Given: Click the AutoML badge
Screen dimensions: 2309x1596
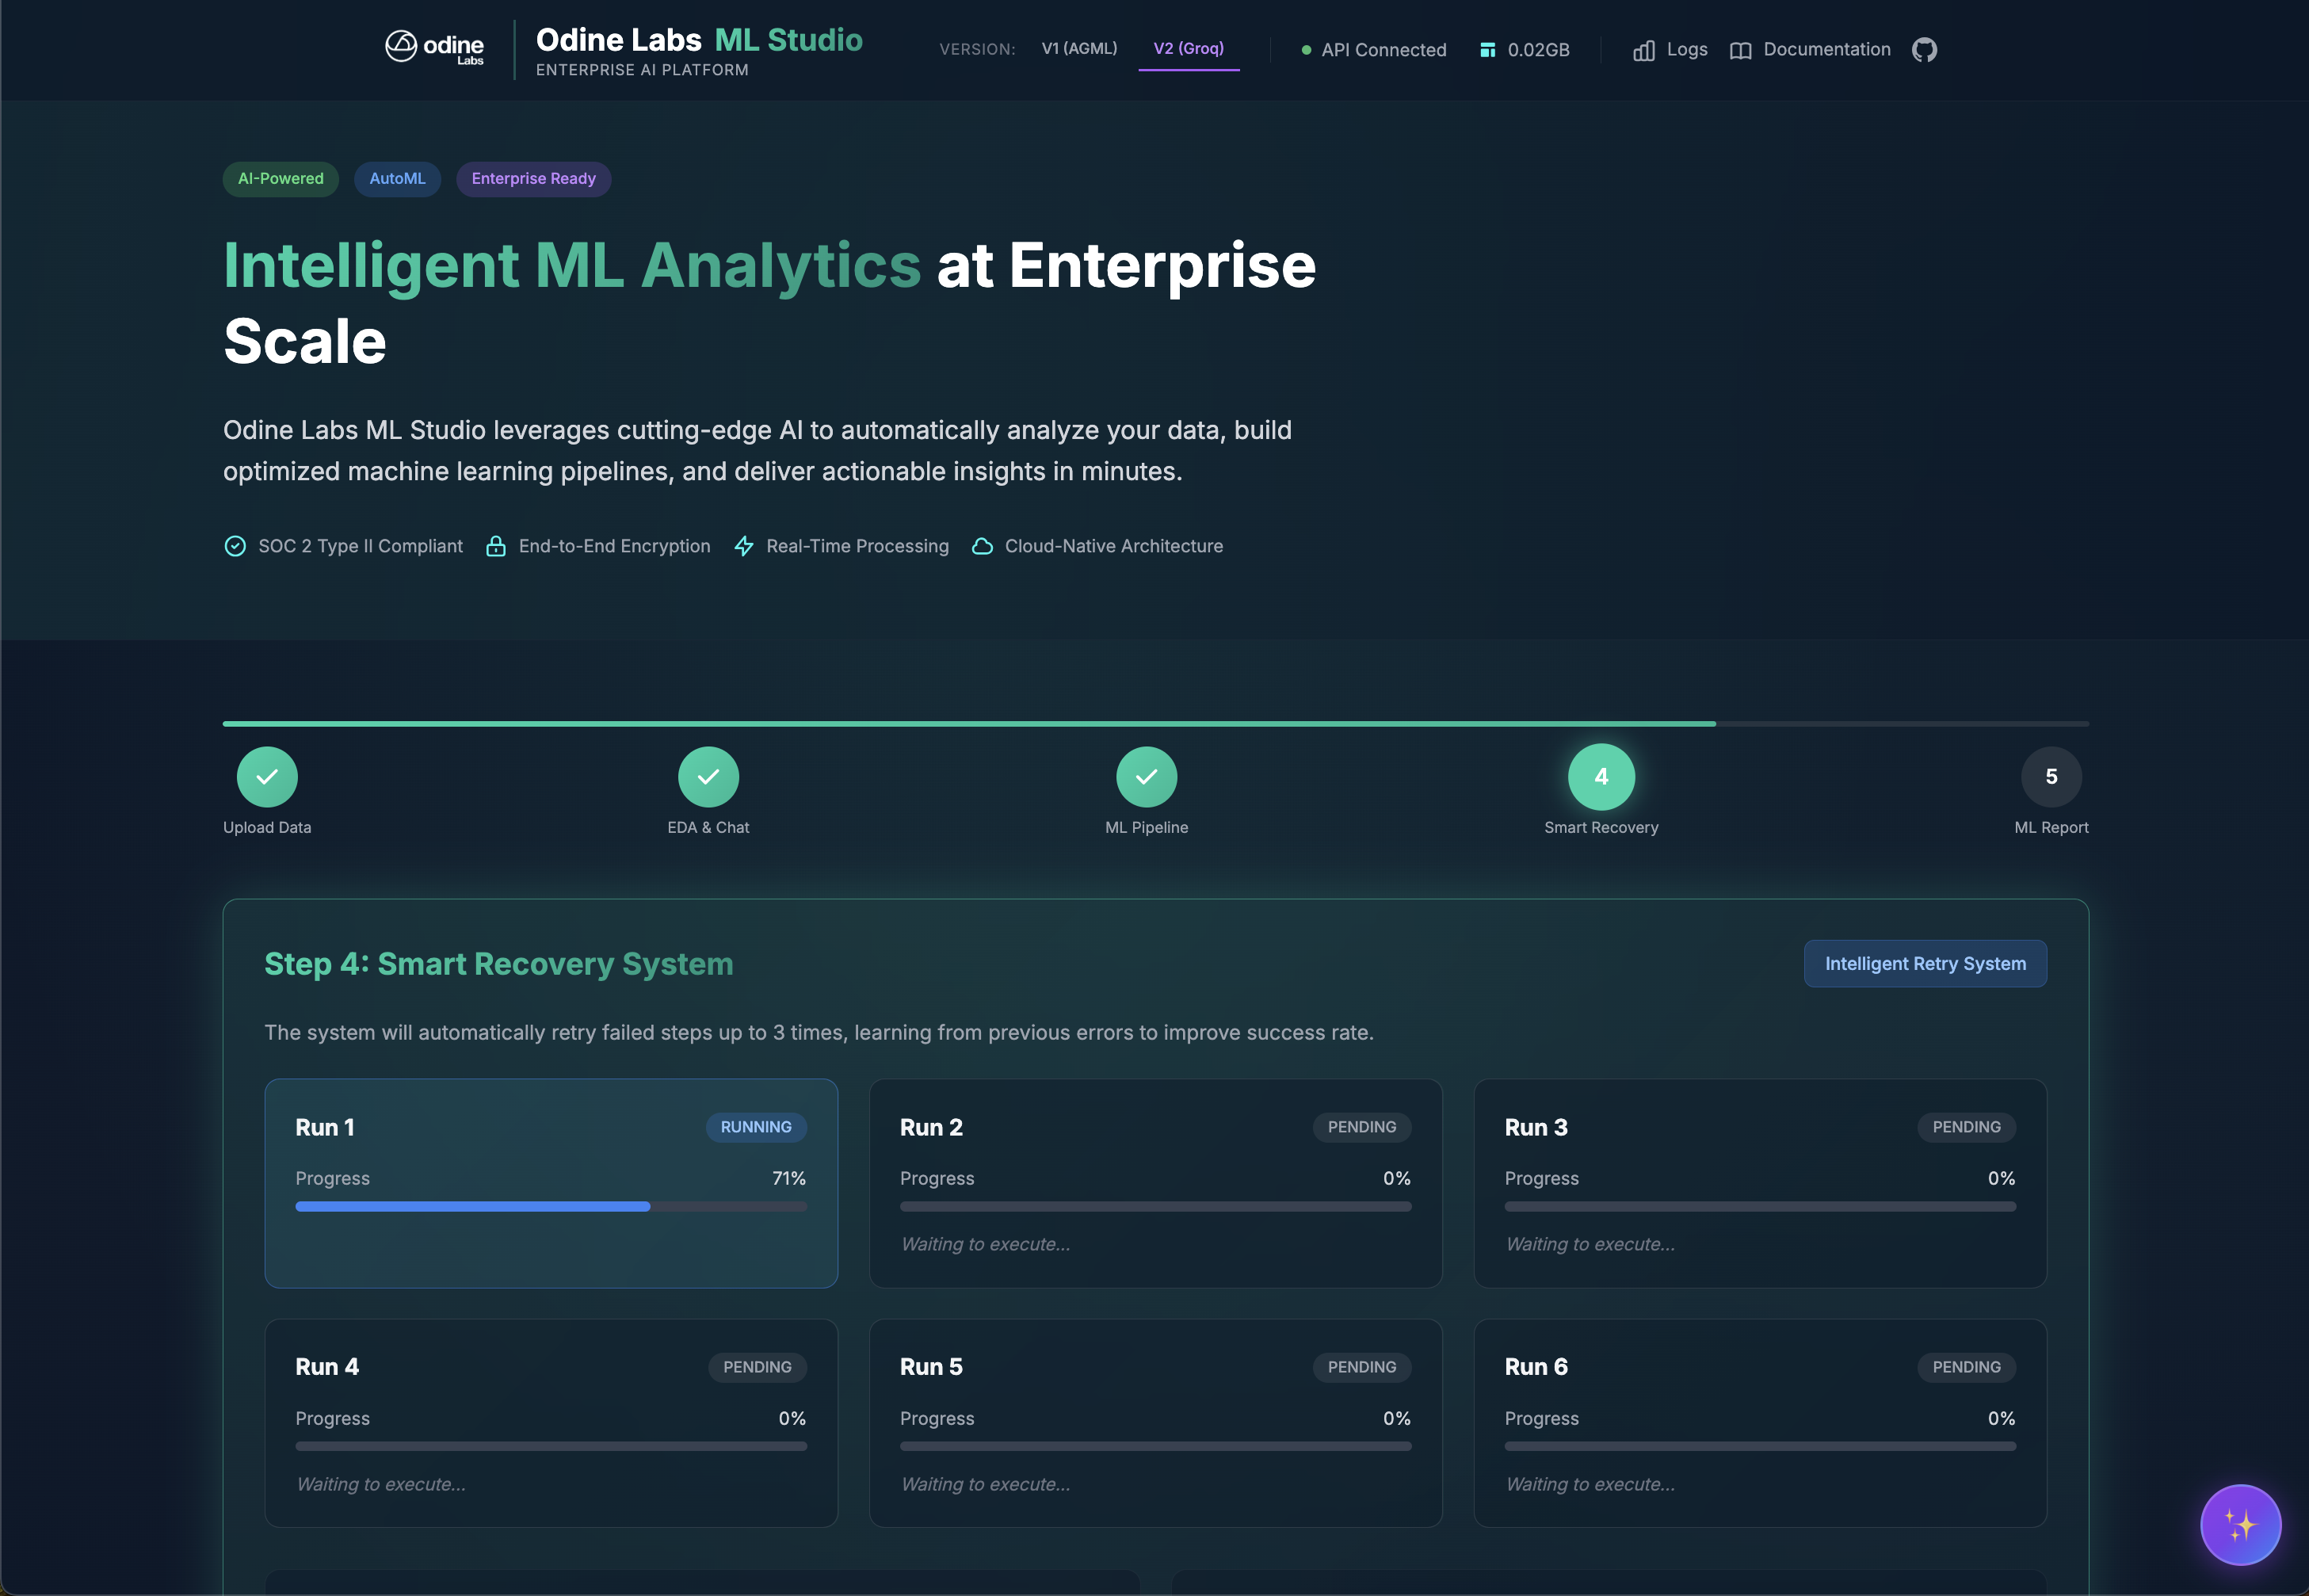Looking at the screenshot, I should pyautogui.click(x=397, y=179).
